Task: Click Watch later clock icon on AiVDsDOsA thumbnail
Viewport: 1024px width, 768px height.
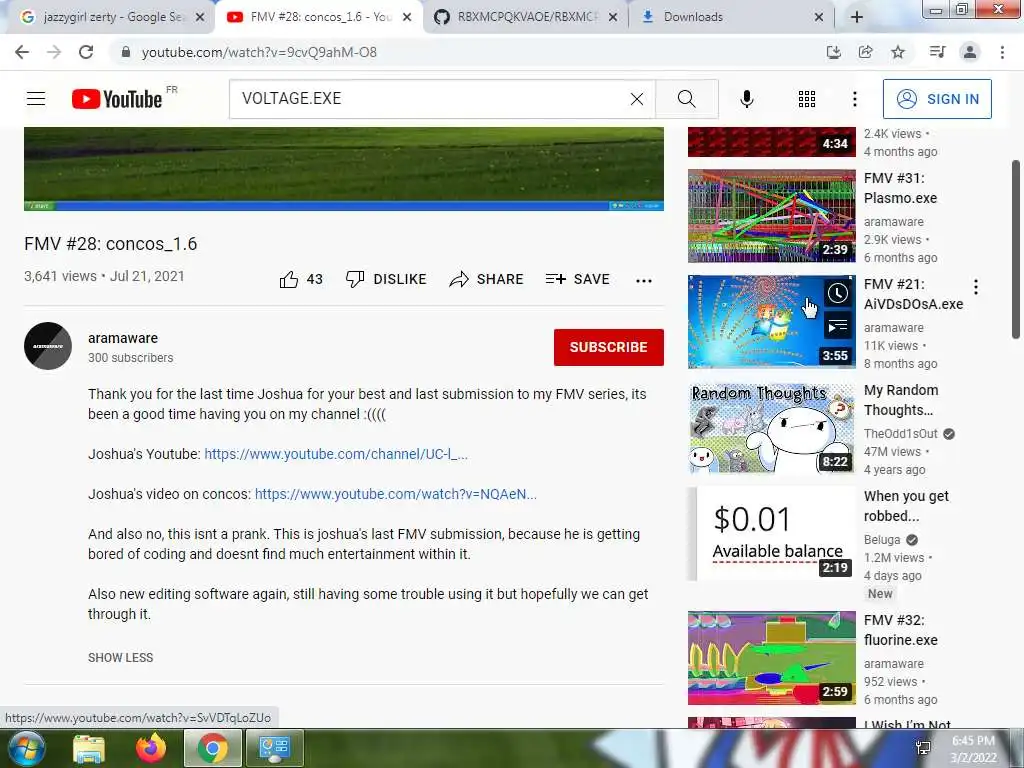Action: pyautogui.click(x=837, y=293)
